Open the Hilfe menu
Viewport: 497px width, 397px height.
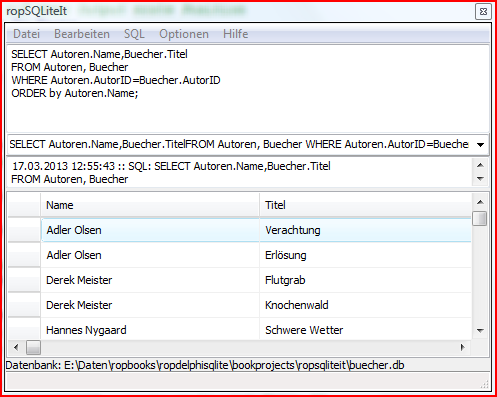235,34
